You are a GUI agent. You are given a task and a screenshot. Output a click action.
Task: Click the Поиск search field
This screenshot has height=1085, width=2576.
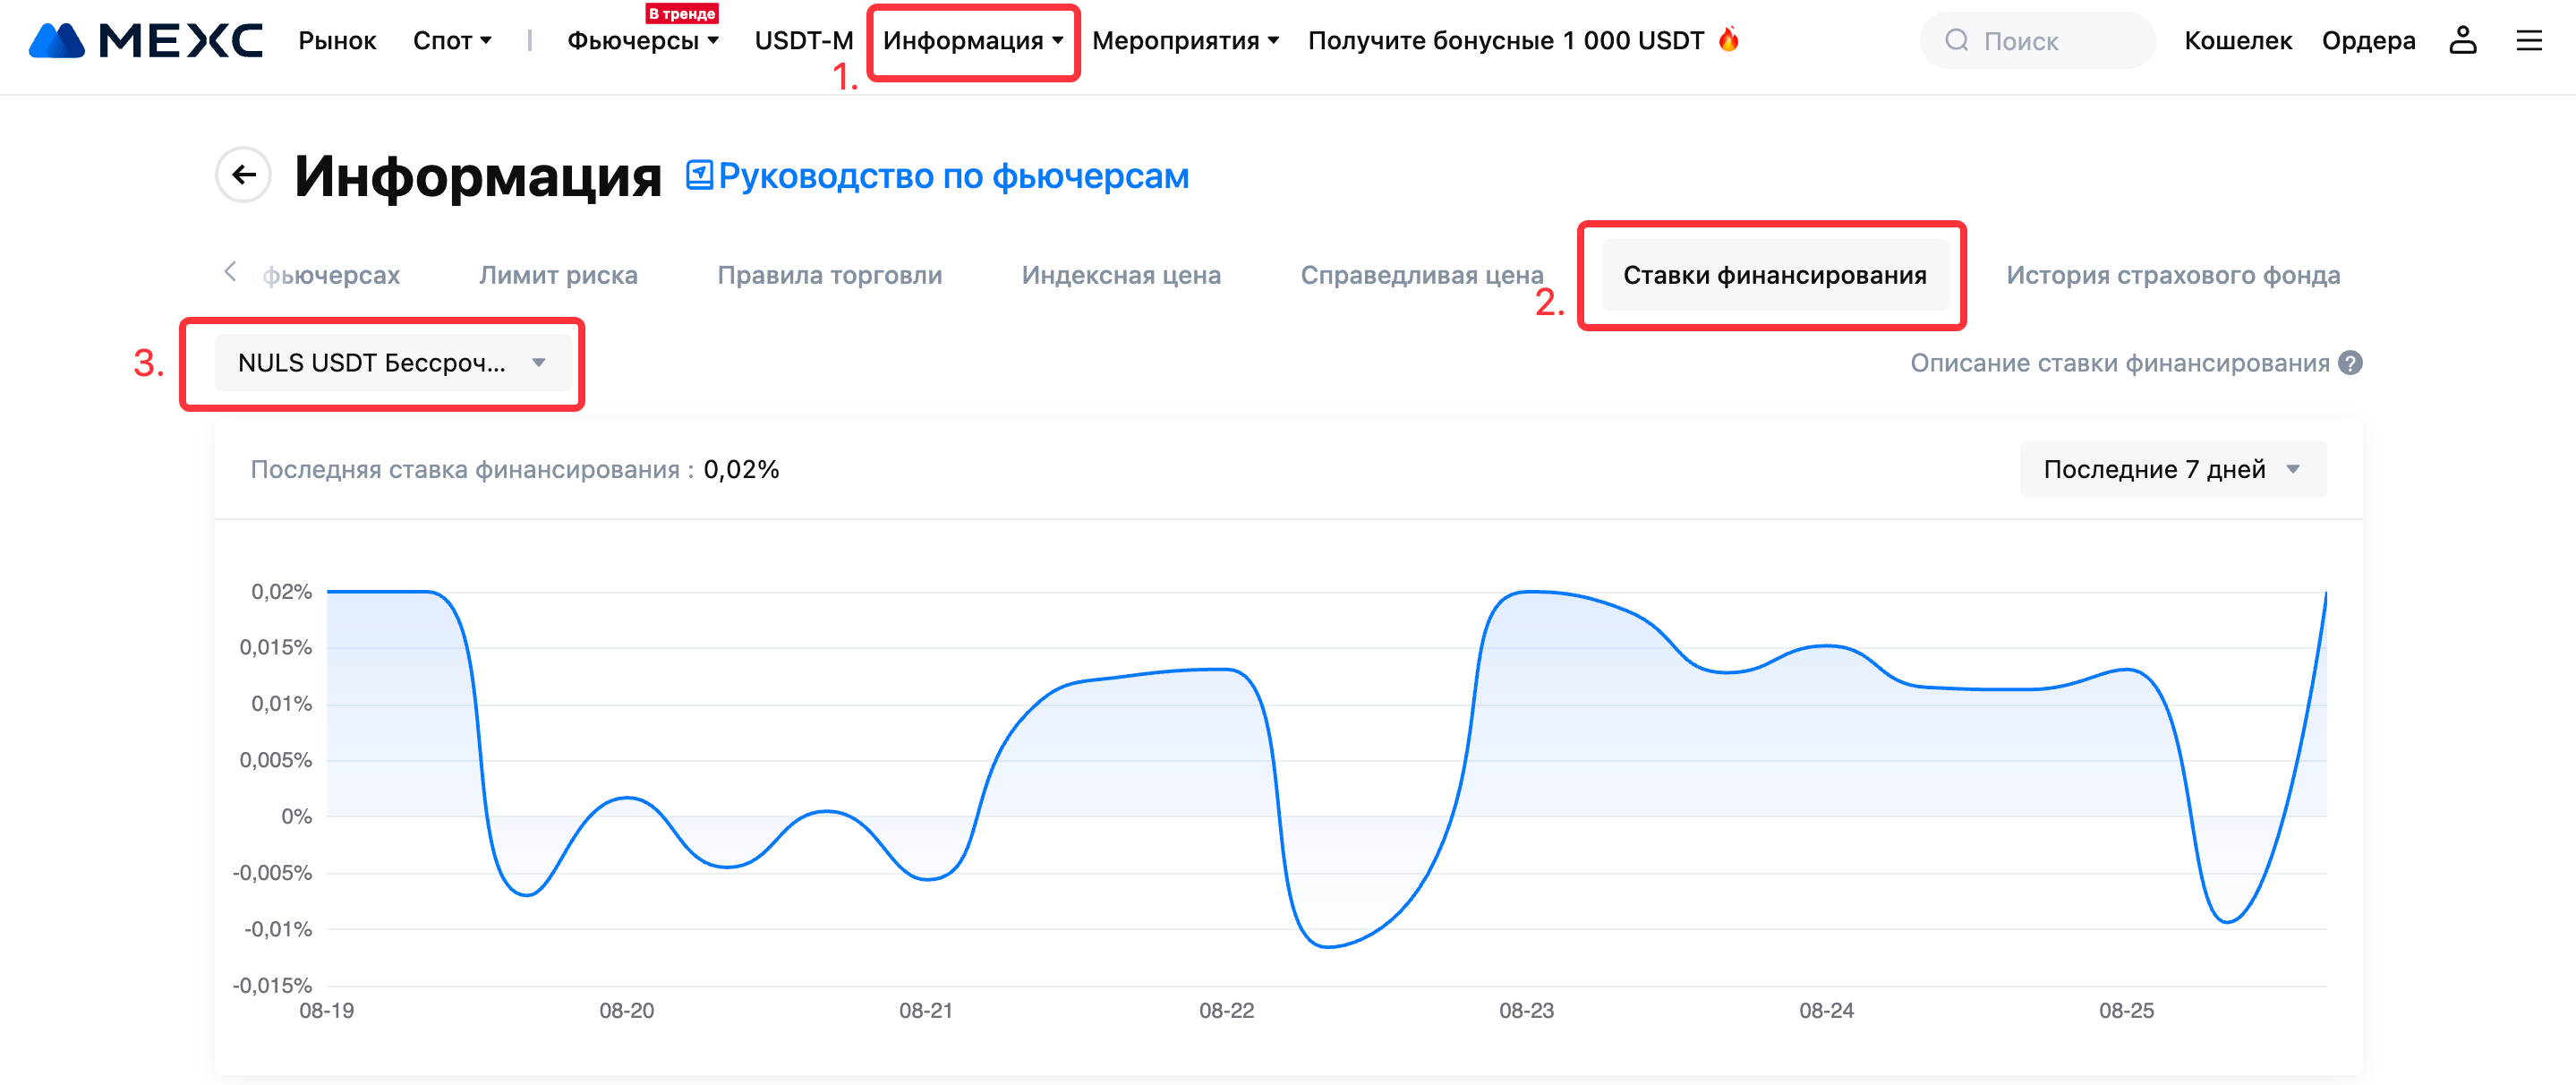[2036, 41]
